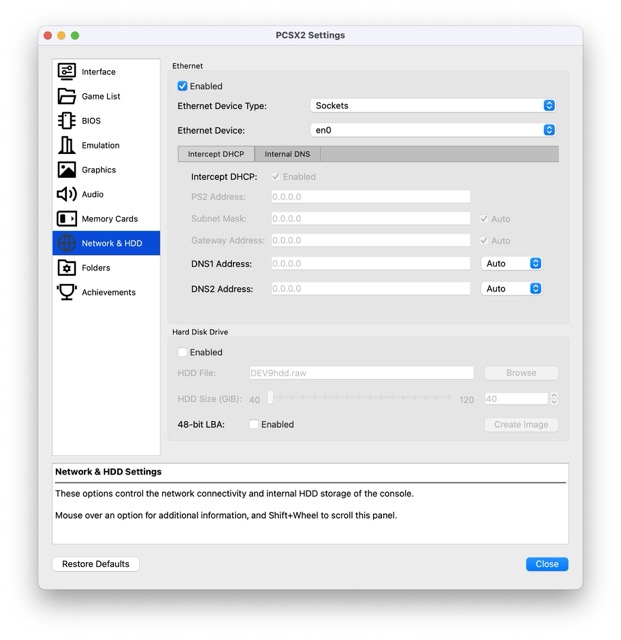Open Ethernet Device en0 dropdown
621x640 pixels.
coord(433,130)
